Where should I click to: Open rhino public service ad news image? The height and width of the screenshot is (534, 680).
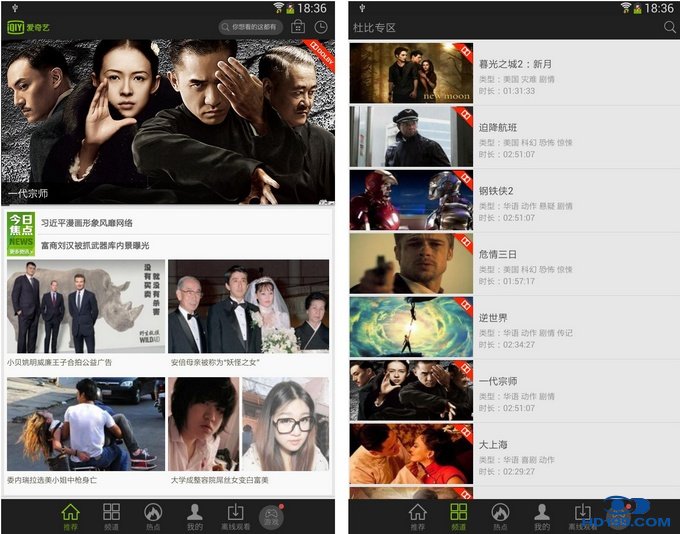point(86,306)
